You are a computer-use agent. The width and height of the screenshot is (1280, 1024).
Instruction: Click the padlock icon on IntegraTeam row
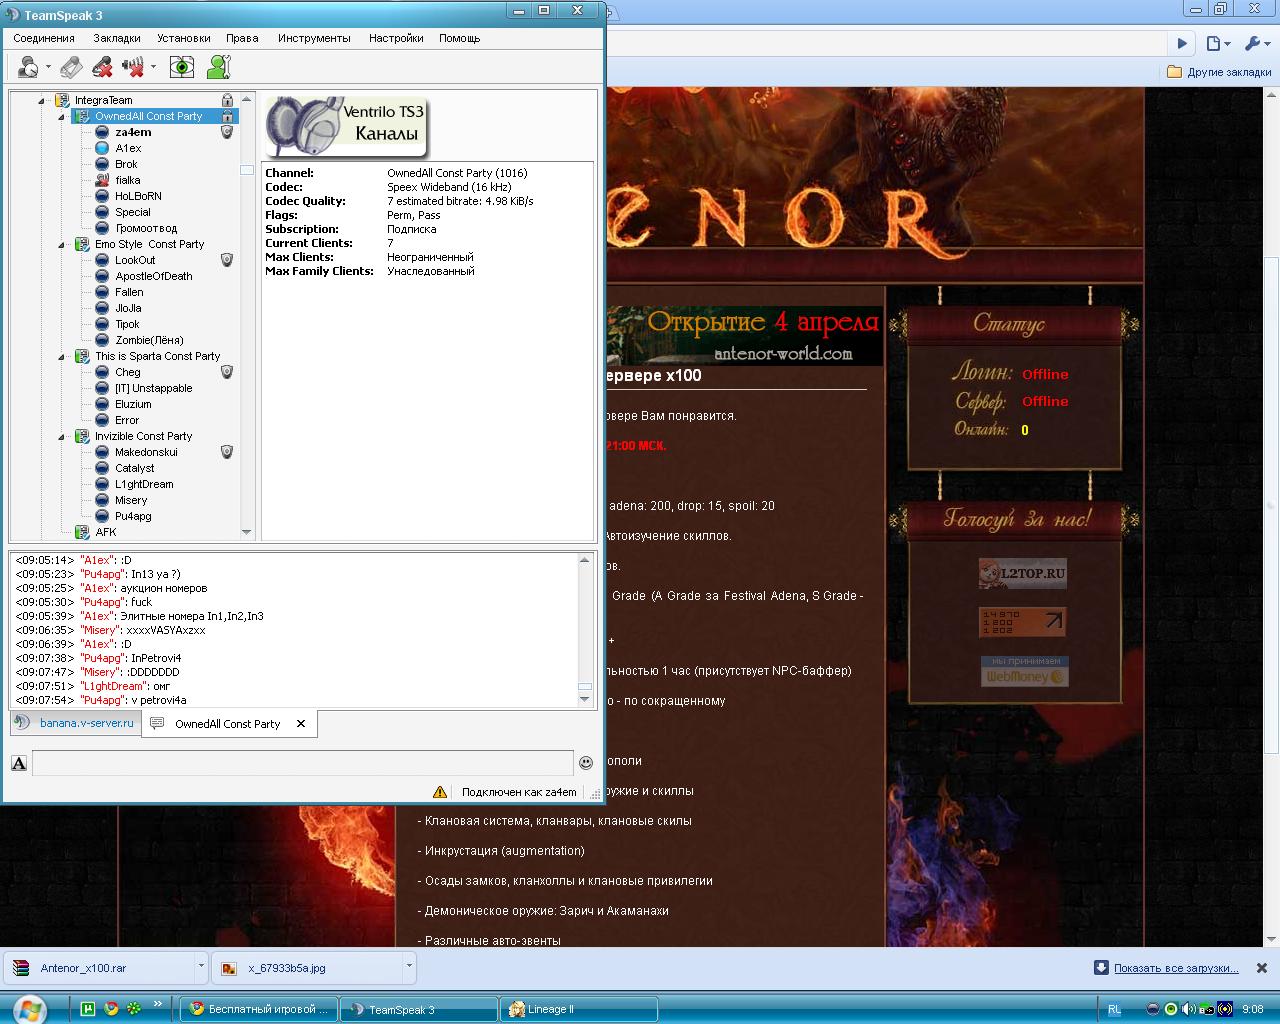[227, 100]
